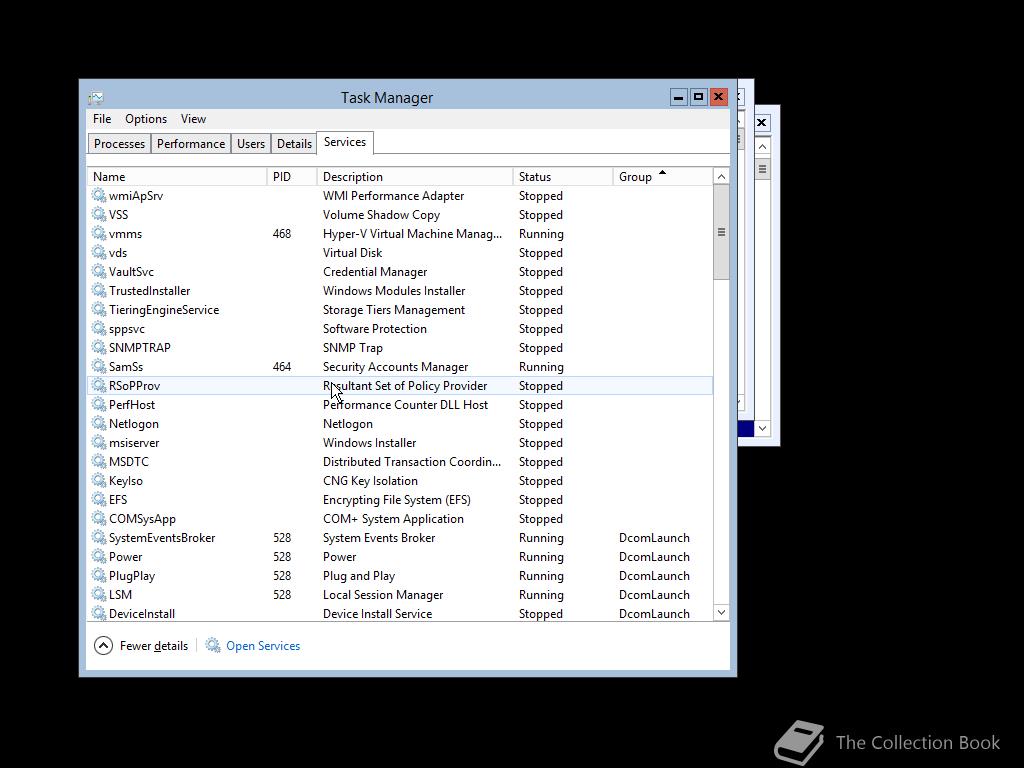Viewport: 1024px width, 768px height.
Task: Click the gear icon beside Power service
Action: [x=99, y=556]
